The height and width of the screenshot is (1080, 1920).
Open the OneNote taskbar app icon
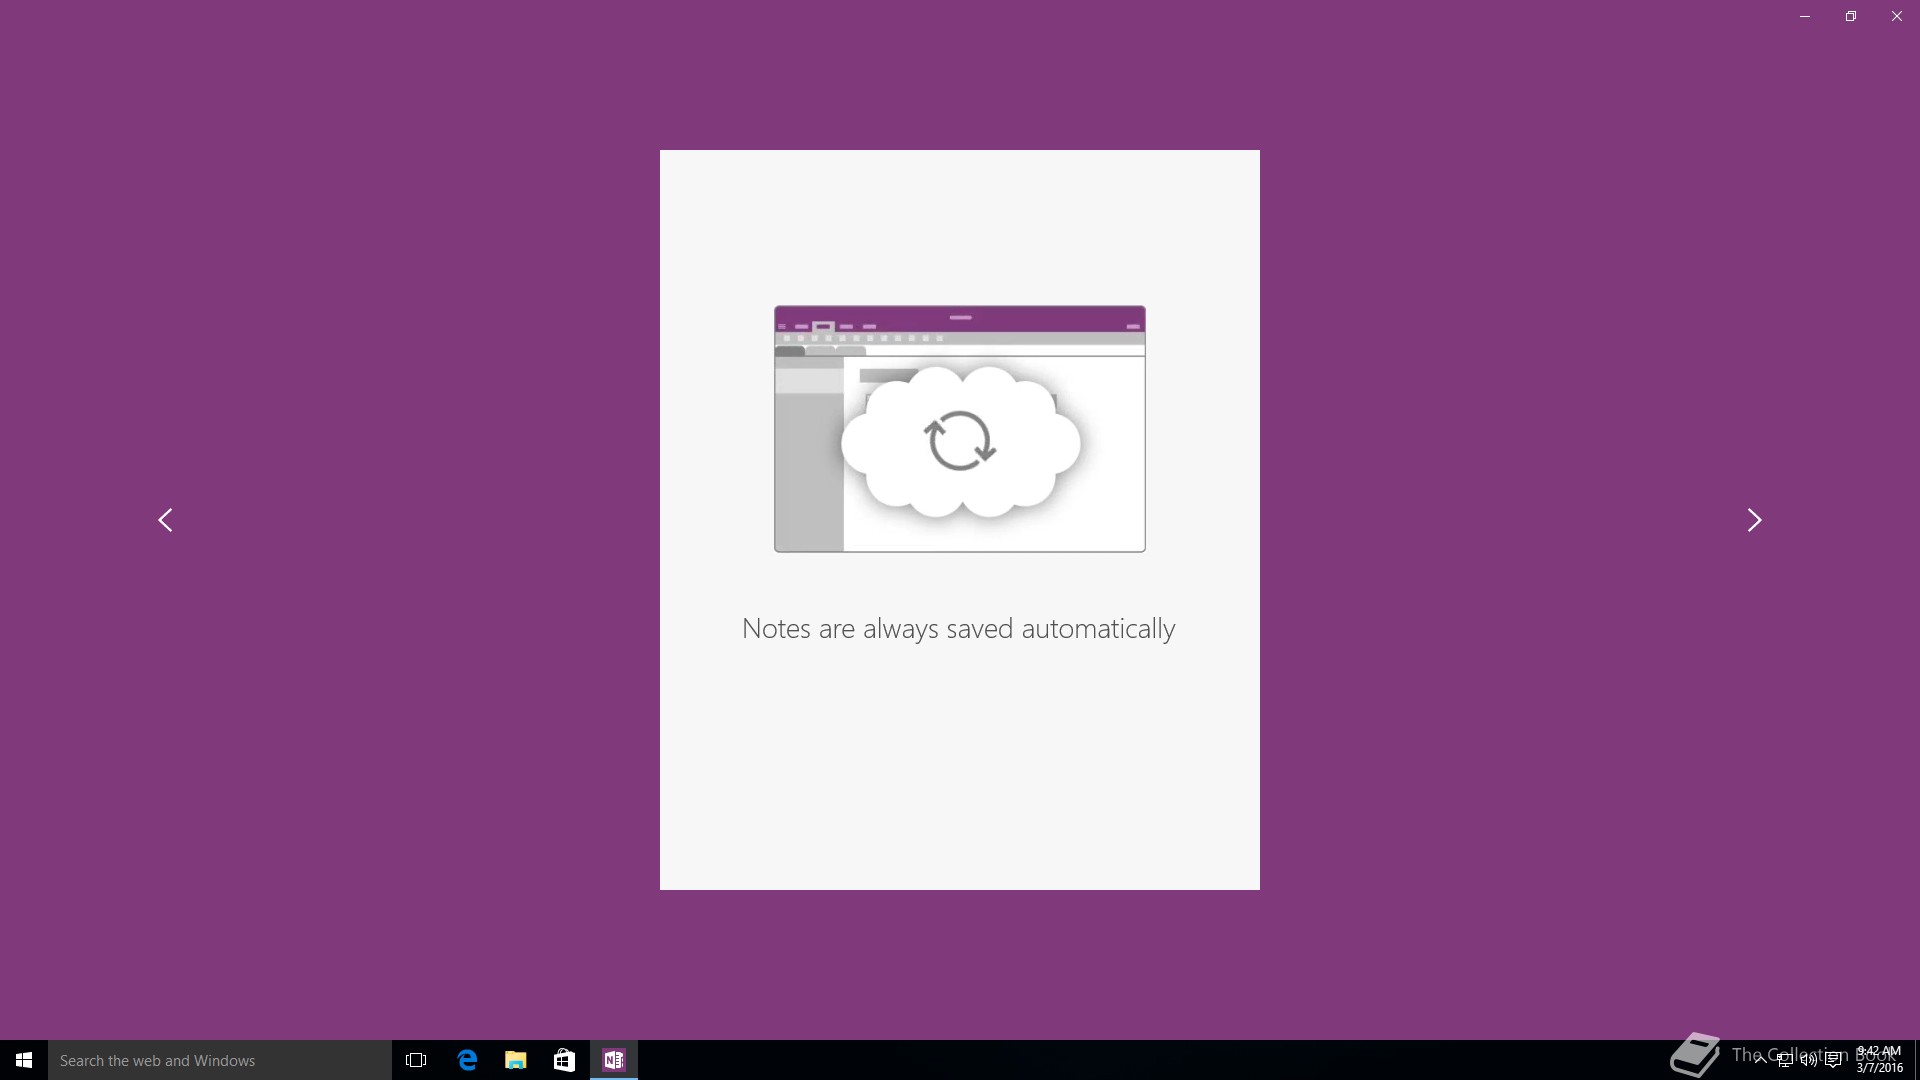[x=613, y=1060]
